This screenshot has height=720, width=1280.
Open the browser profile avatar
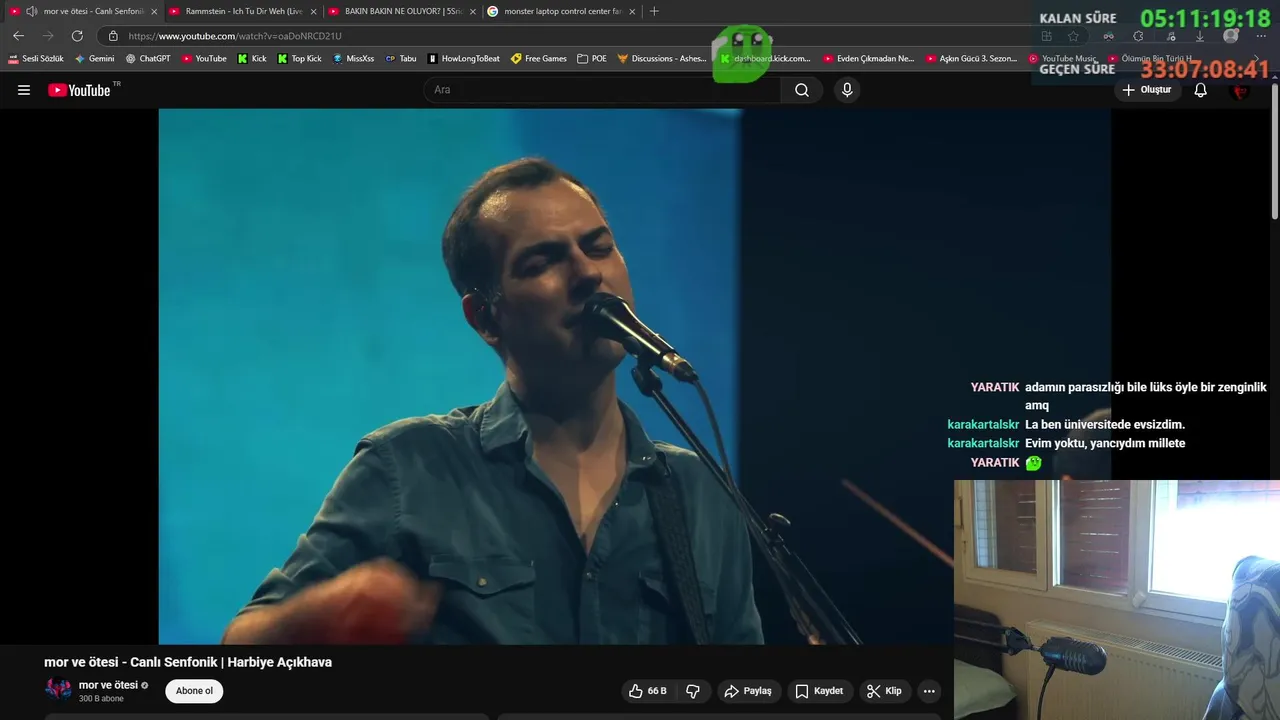pyautogui.click(x=1231, y=36)
